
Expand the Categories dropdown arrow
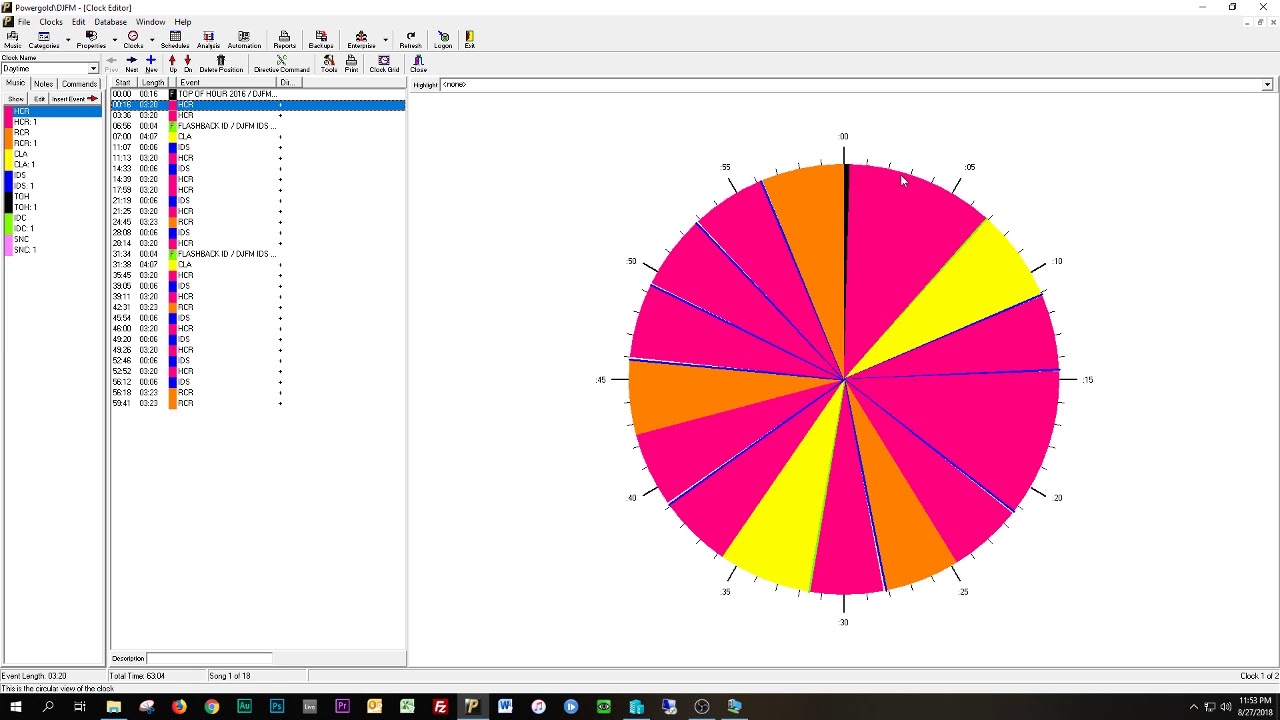(68, 40)
